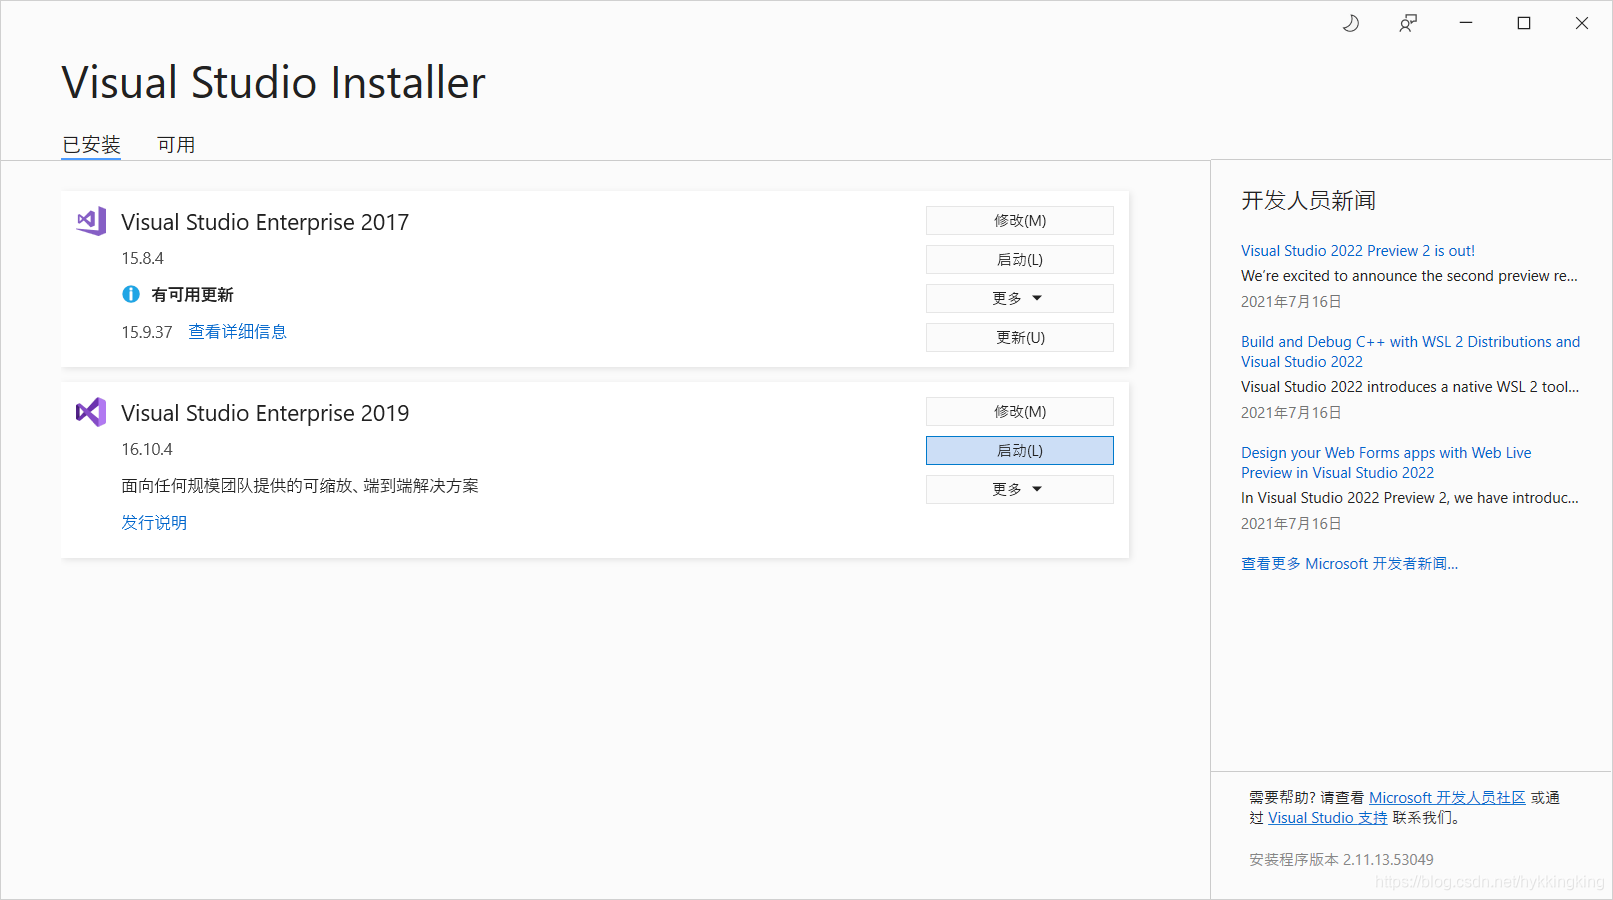Open the Microsoft 开发人员社区 link
This screenshot has width=1613, height=900.
tap(1447, 798)
